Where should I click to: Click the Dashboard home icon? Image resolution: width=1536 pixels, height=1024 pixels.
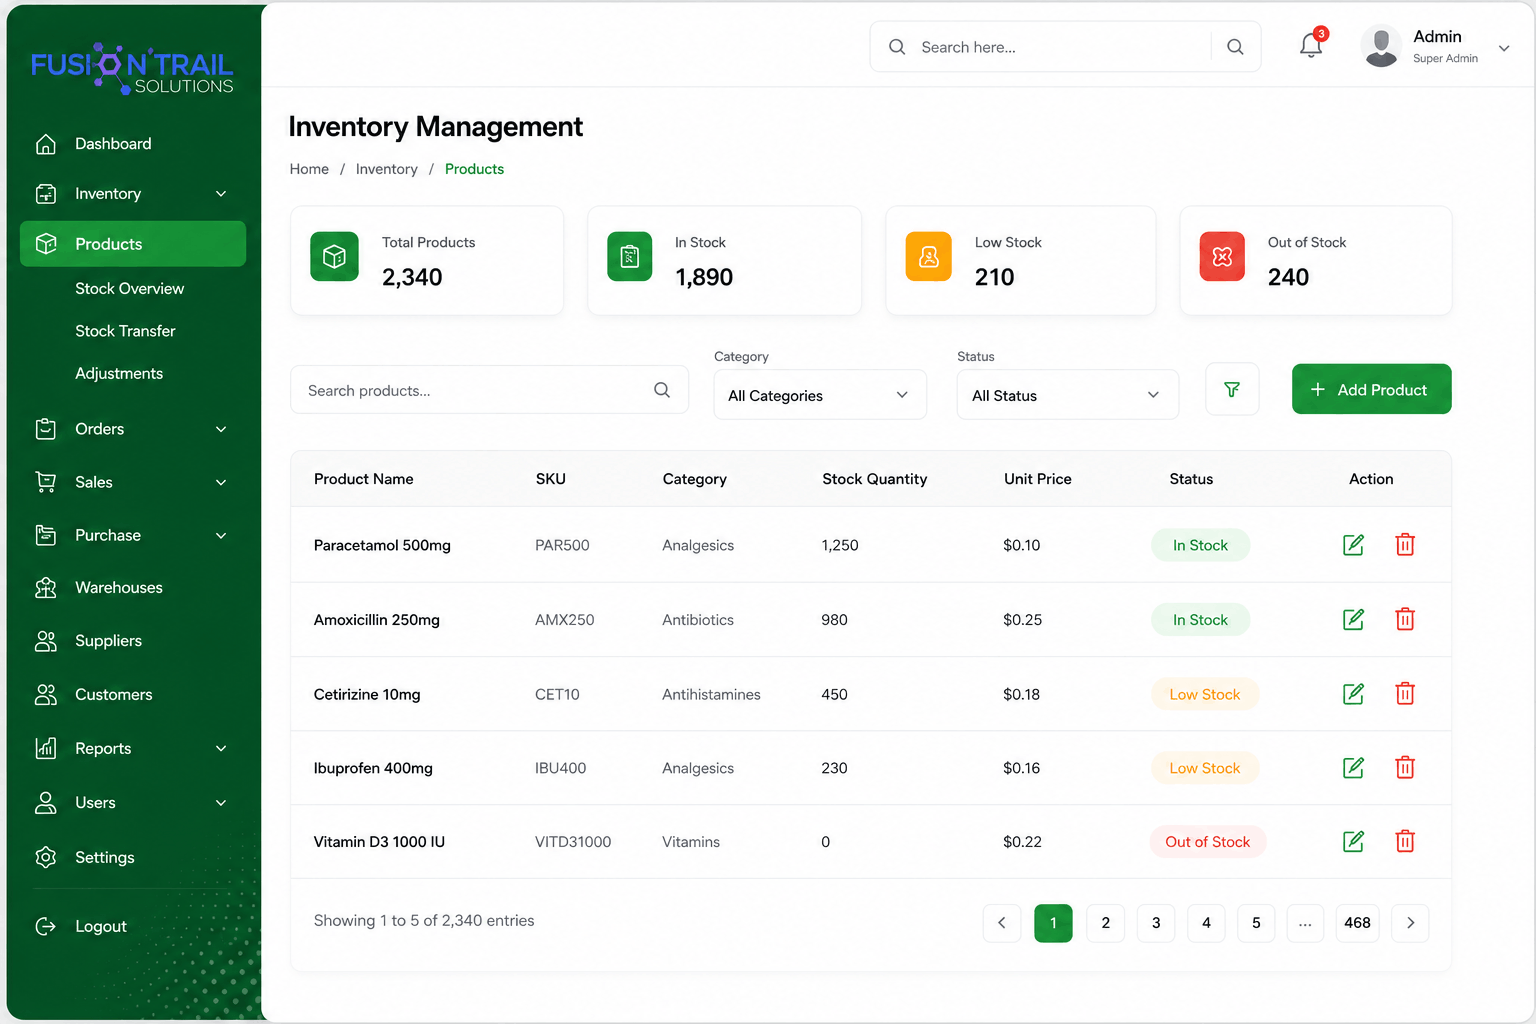46,144
